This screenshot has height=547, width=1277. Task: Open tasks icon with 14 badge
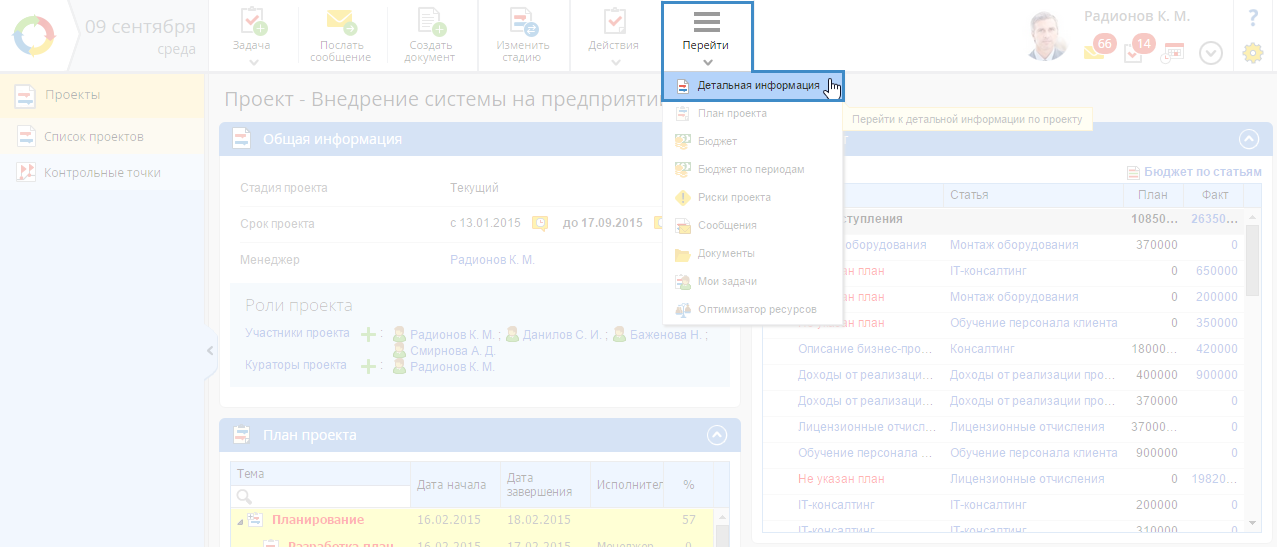click(x=1135, y=50)
